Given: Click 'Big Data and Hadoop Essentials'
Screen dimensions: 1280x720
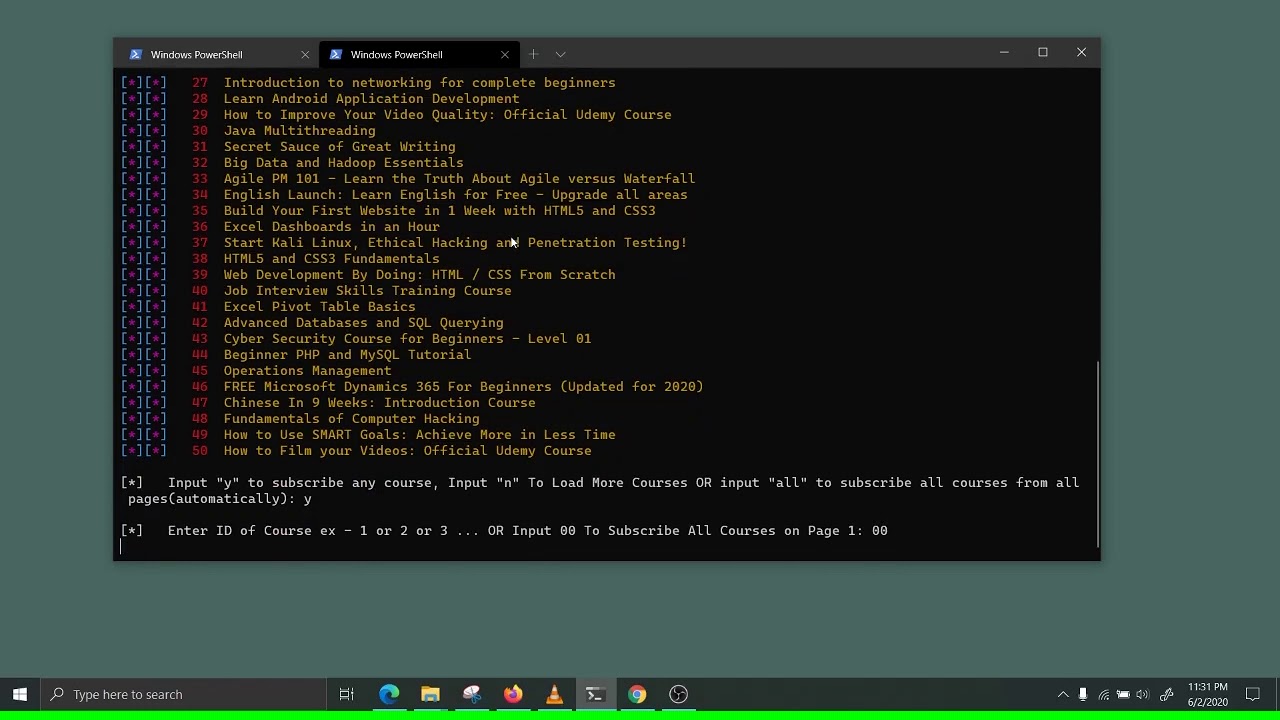Looking at the screenshot, I should click(x=343, y=163).
